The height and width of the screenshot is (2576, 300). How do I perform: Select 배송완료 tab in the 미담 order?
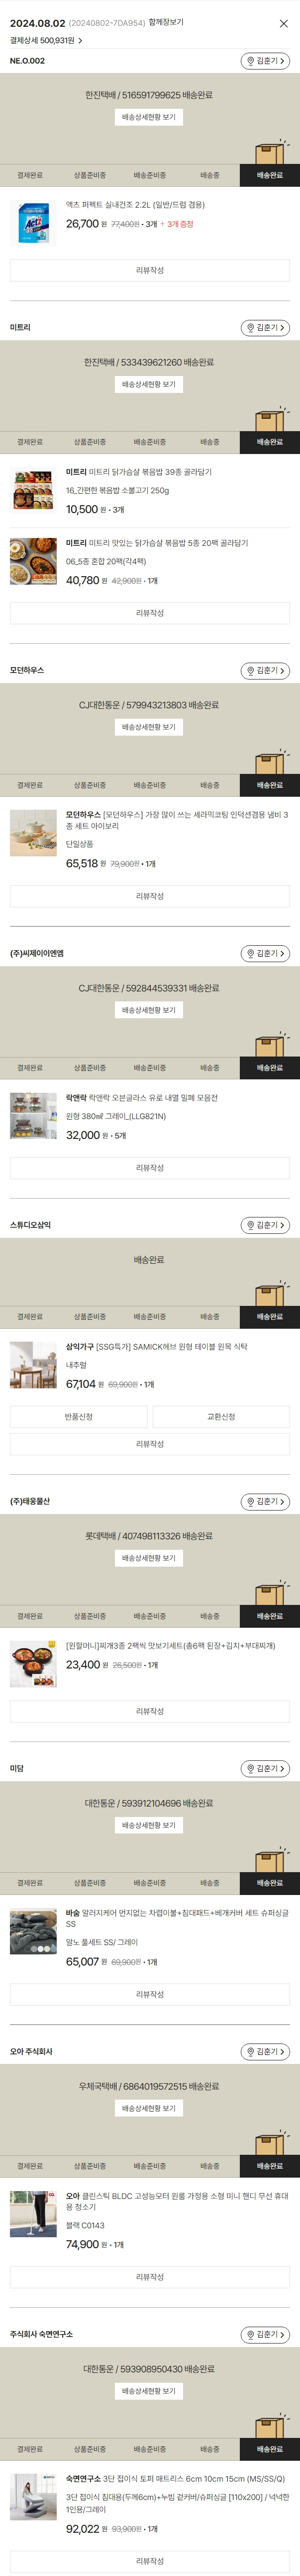(269, 1883)
